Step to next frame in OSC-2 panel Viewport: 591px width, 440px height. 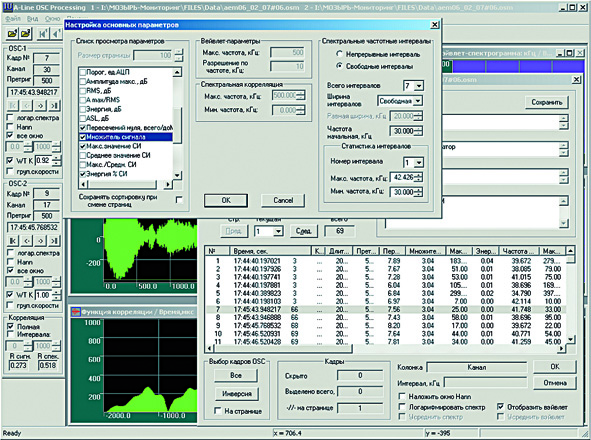click(40, 241)
